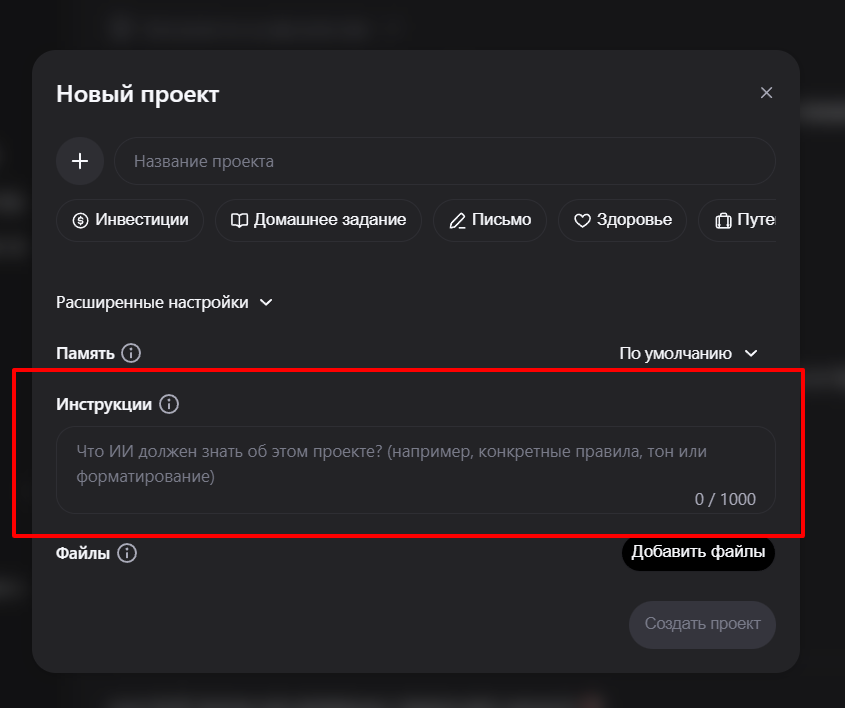Screen dimensions: 845x708
Task: Click the book icon on Домашнее задание chip
Action: click(239, 220)
